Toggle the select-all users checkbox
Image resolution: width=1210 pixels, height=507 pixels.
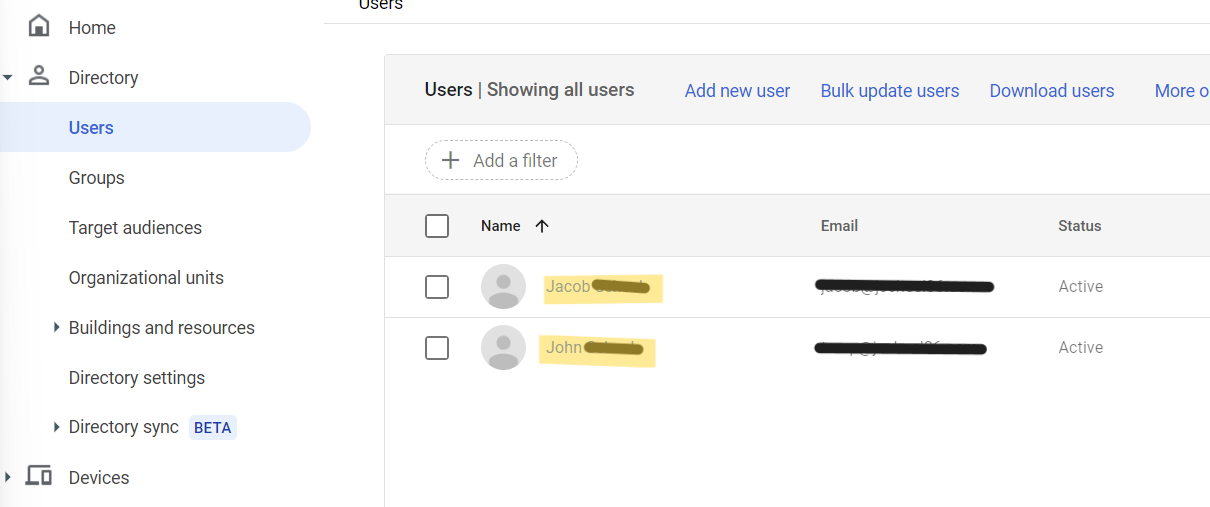click(x=437, y=226)
